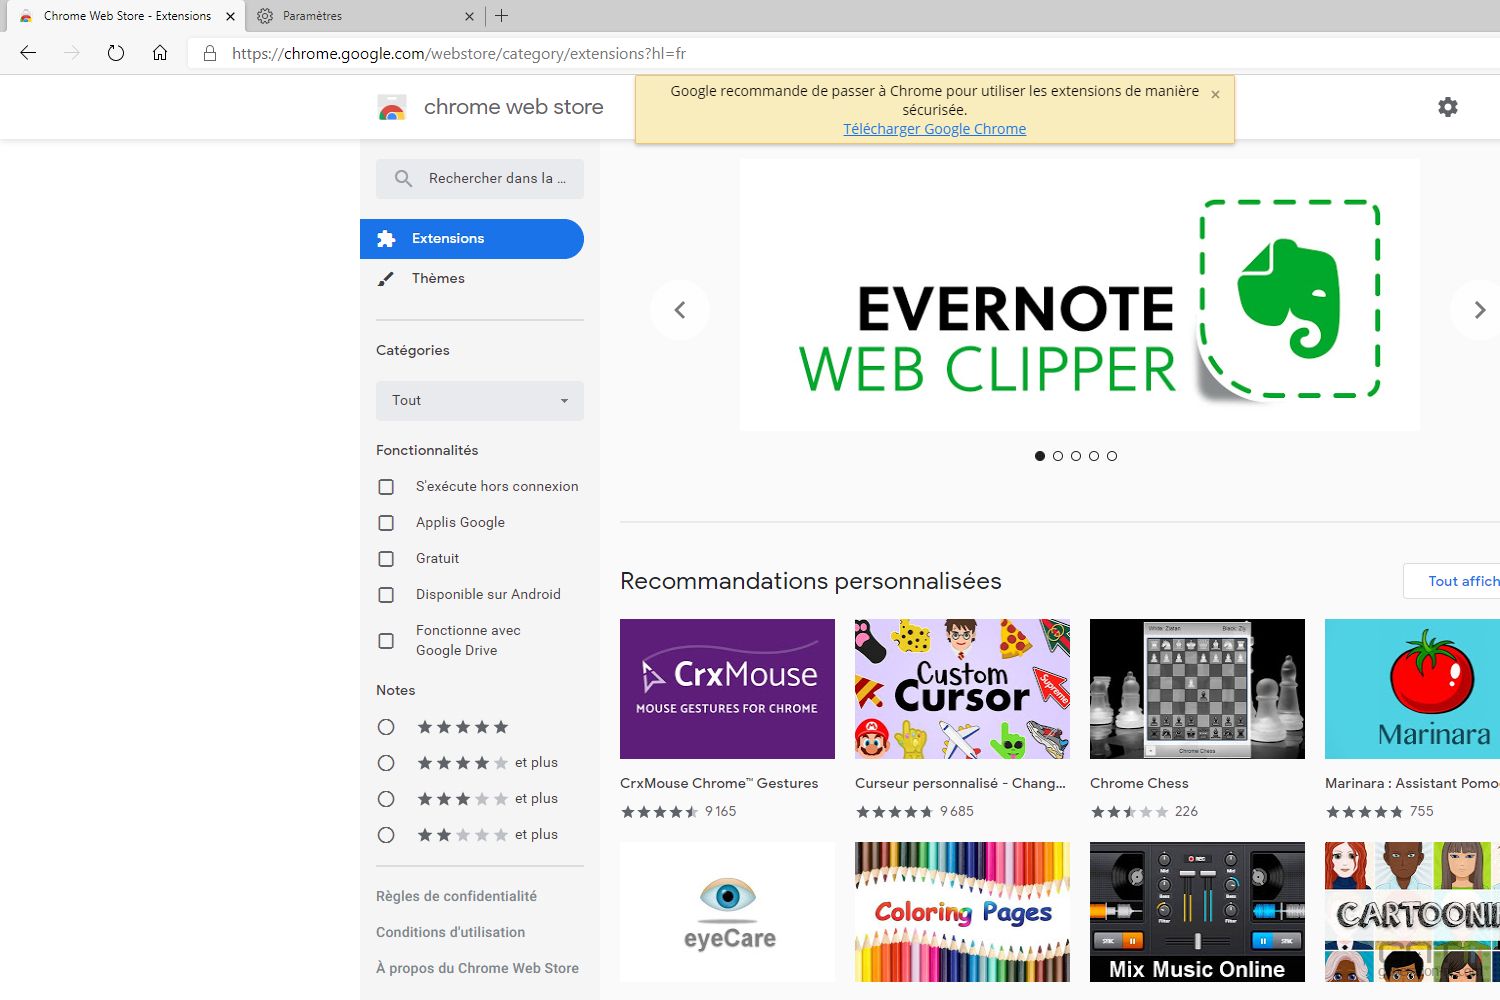1500x1000 pixels.
Task: Open the Evernote Web Clipper banner
Action: pyautogui.click(x=1080, y=295)
